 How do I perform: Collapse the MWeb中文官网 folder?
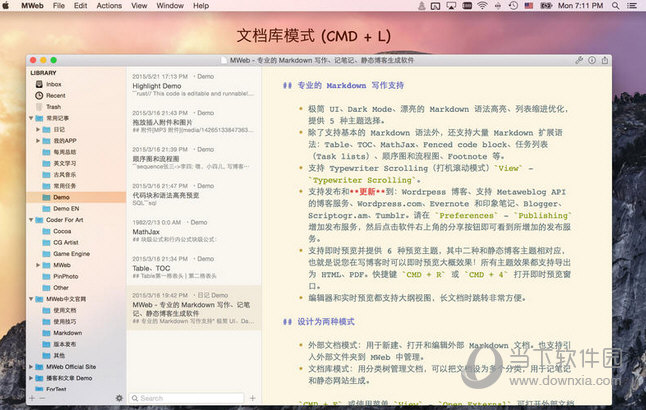pos(31,299)
